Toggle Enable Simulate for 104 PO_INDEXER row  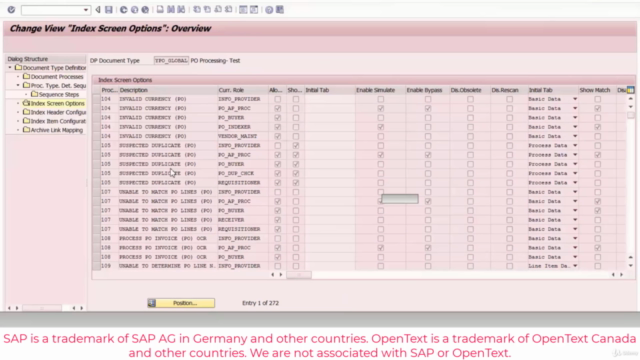[381, 127]
